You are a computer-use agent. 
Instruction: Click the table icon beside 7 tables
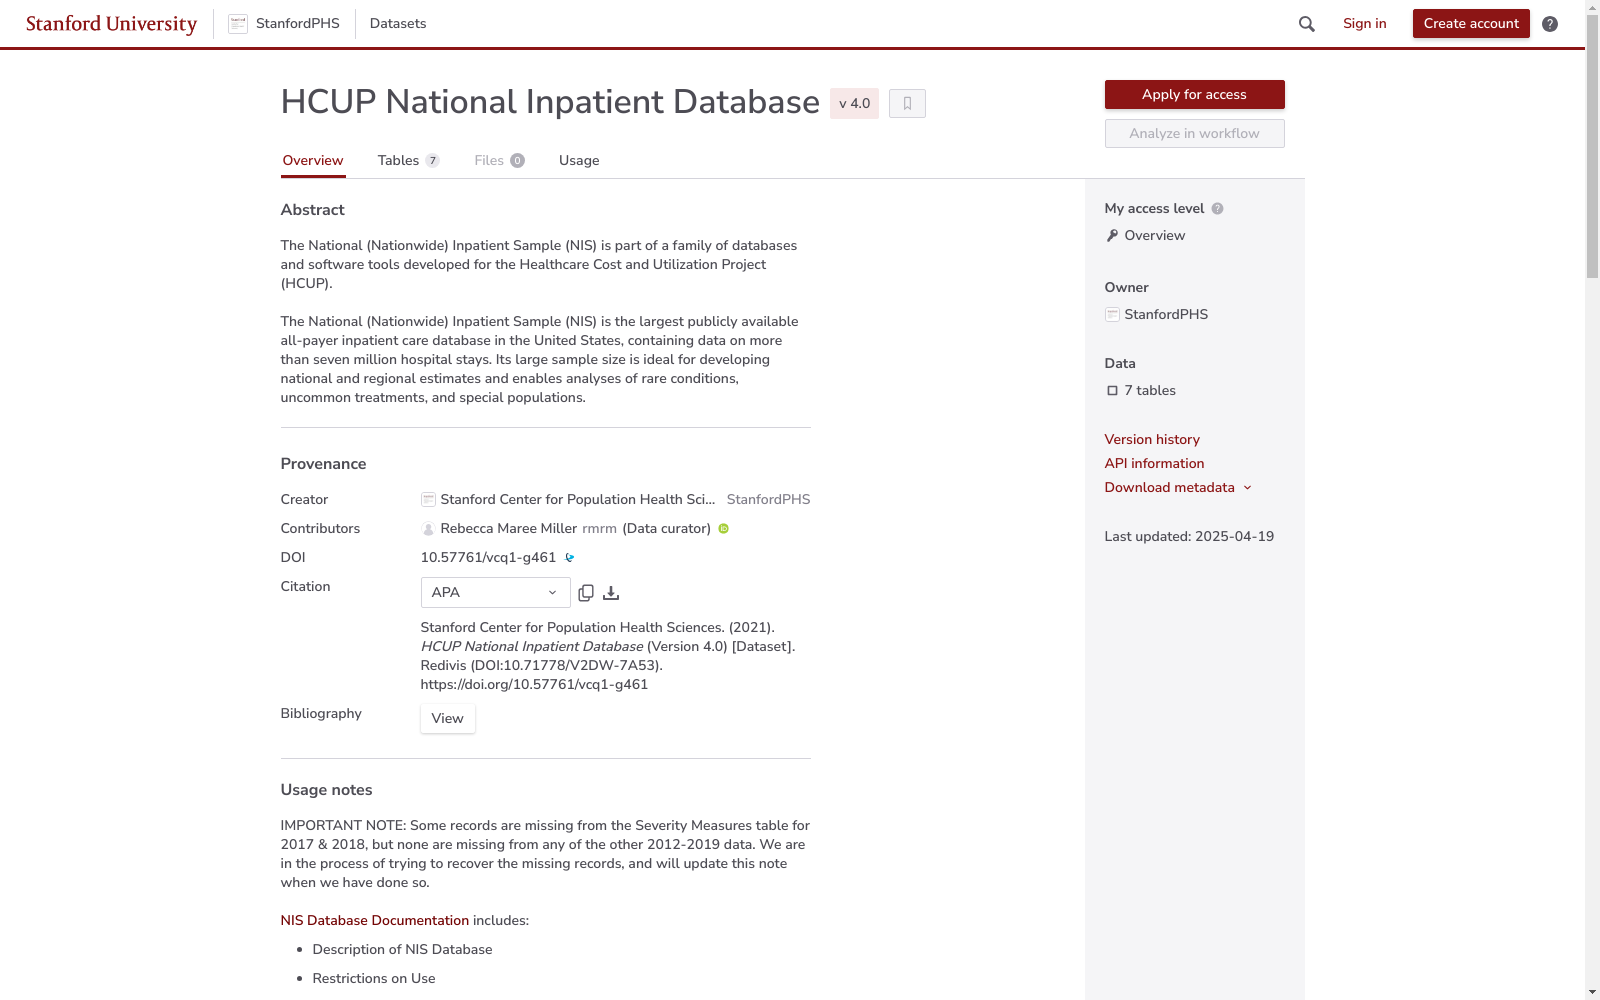[x=1112, y=391]
